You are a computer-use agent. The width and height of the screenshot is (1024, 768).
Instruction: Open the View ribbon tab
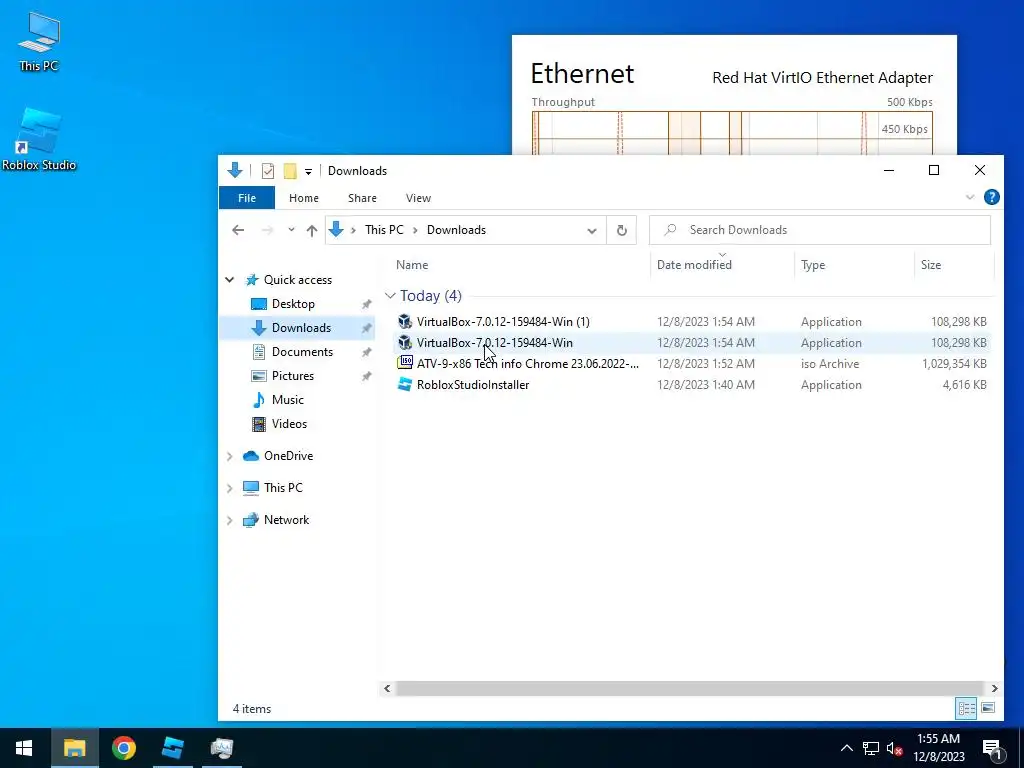click(418, 198)
